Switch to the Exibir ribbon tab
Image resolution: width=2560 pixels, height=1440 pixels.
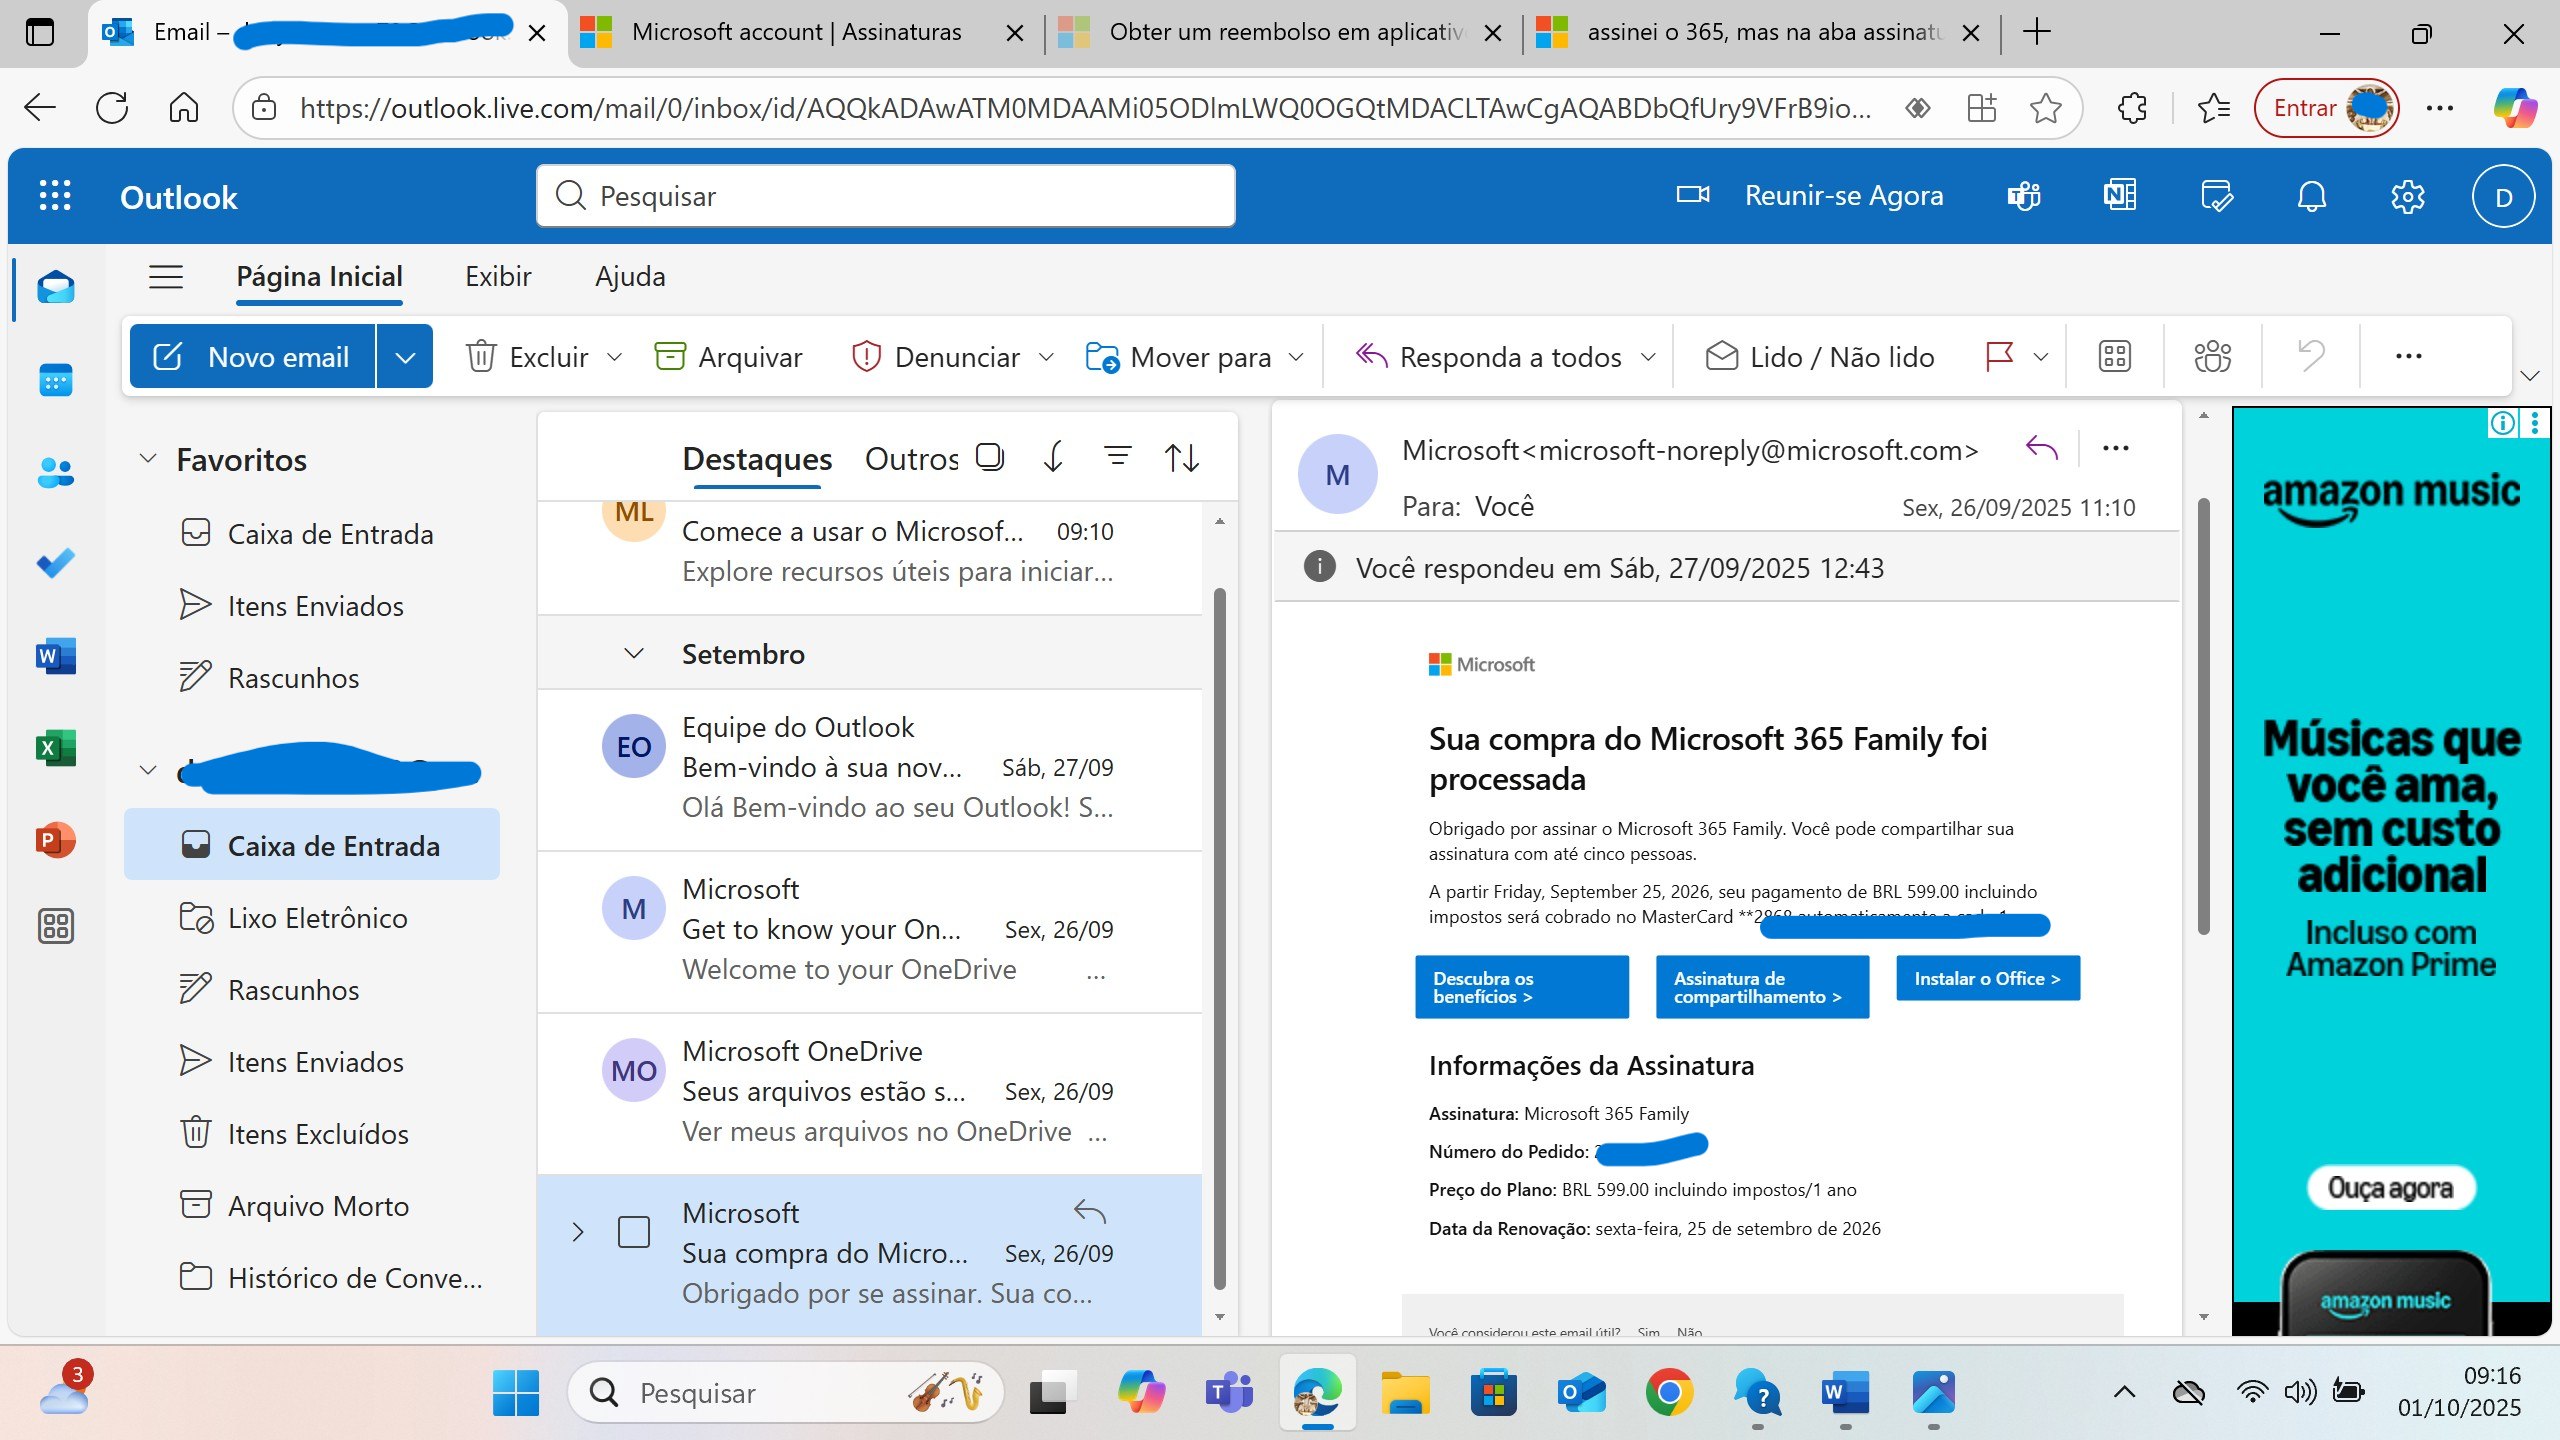[x=498, y=276]
